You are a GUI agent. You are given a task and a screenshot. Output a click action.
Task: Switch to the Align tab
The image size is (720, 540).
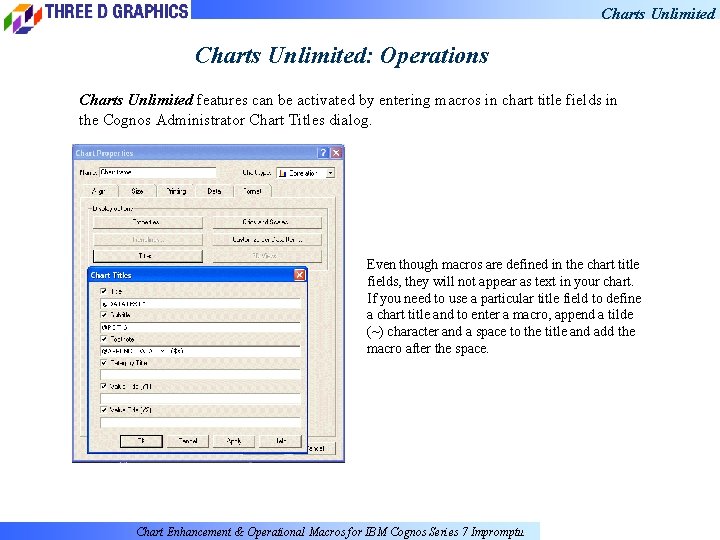[x=99, y=191]
